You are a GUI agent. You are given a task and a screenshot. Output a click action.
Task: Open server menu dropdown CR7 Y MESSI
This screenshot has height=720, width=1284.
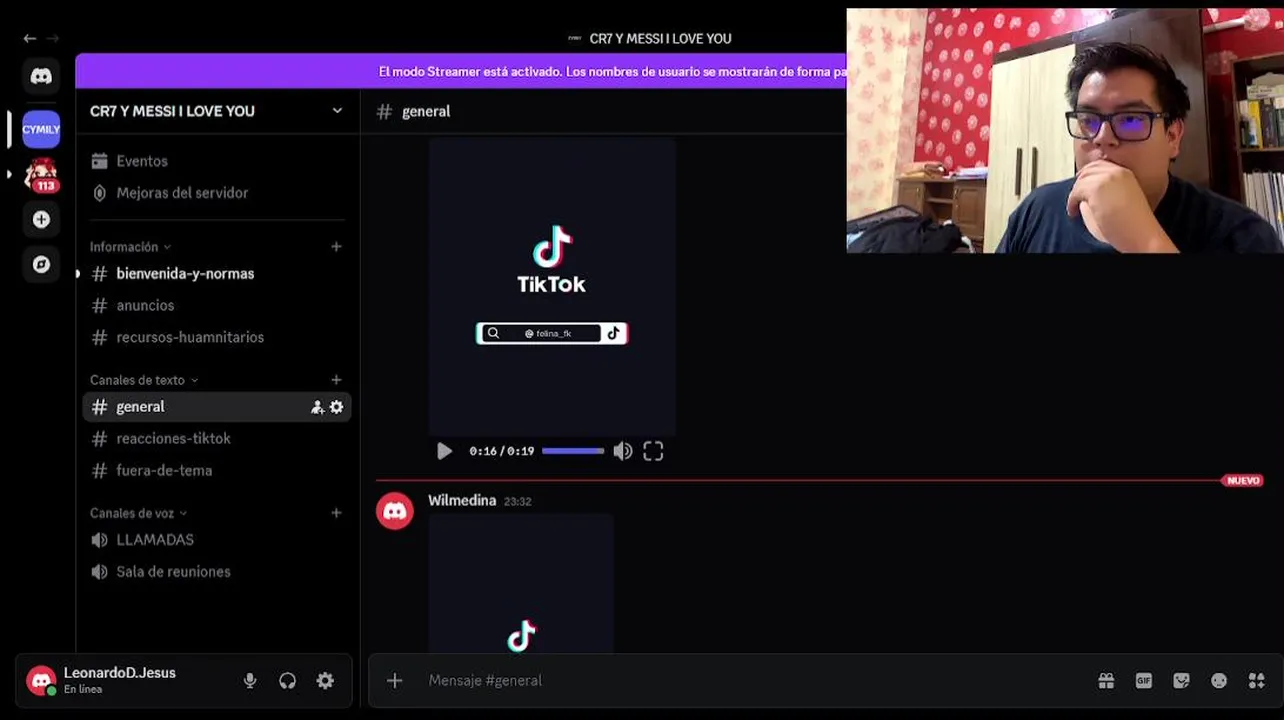point(216,111)
